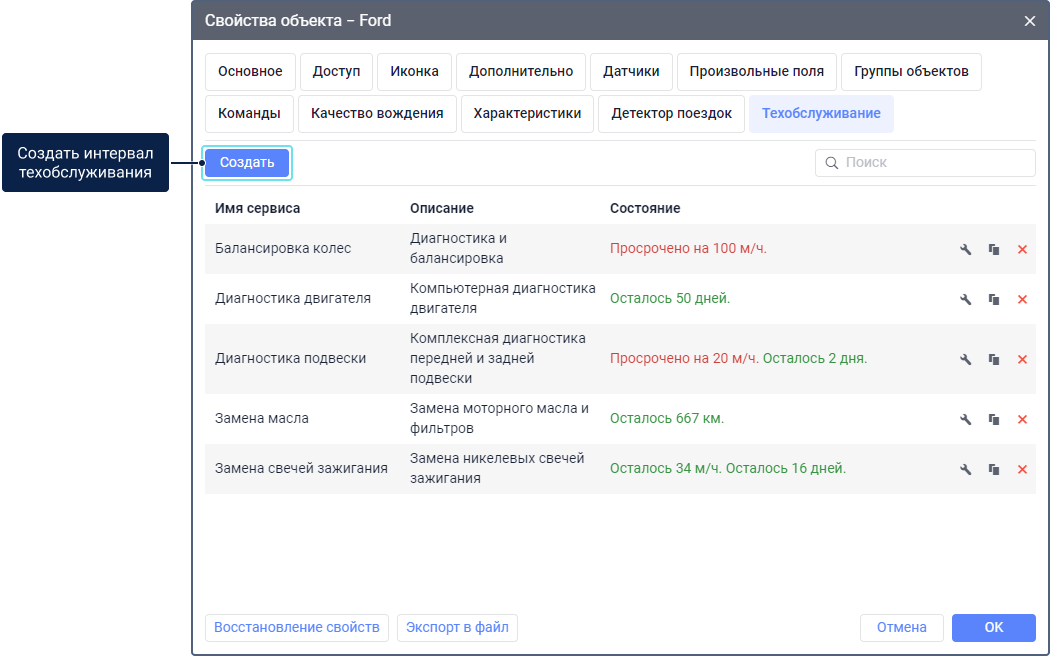Edit the Диагностика подвески service interval
1050x656 pixels.
click(966, 359)
